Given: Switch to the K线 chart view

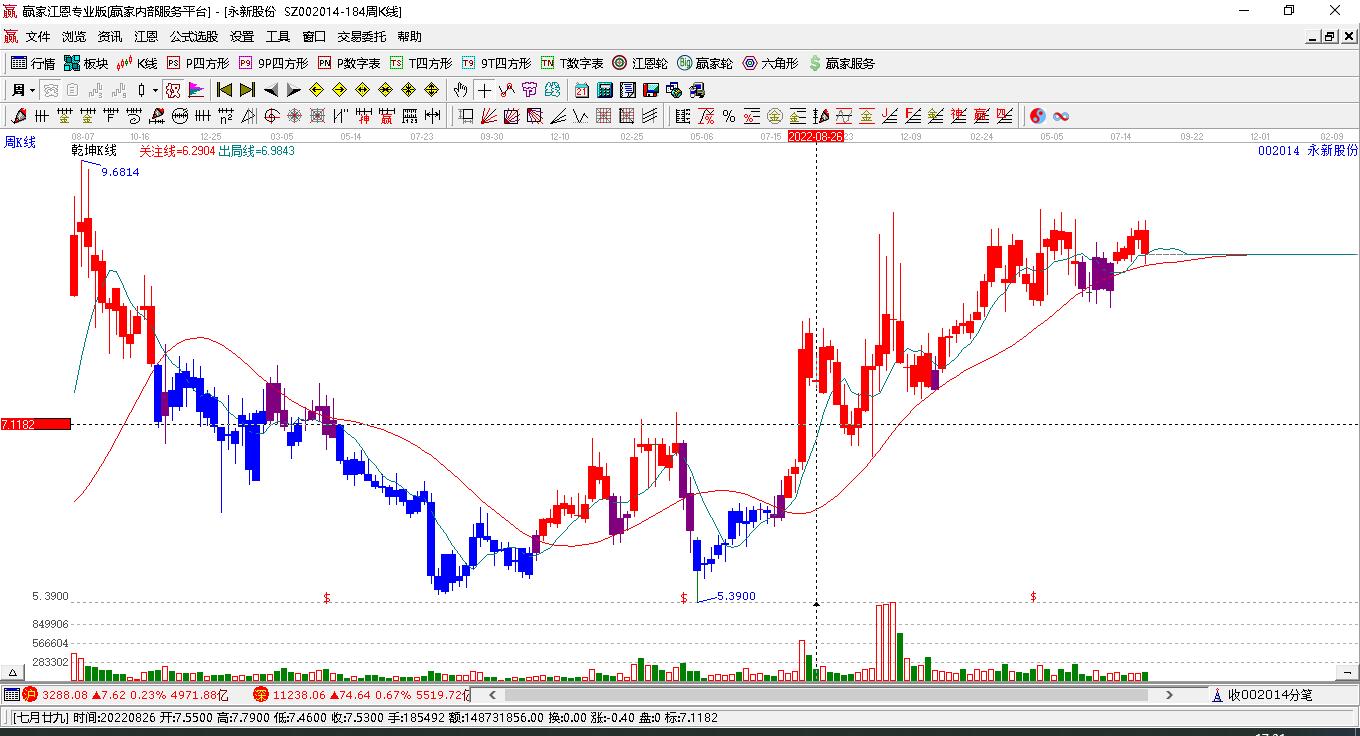Looking at the screenshot, I should 138,63.
